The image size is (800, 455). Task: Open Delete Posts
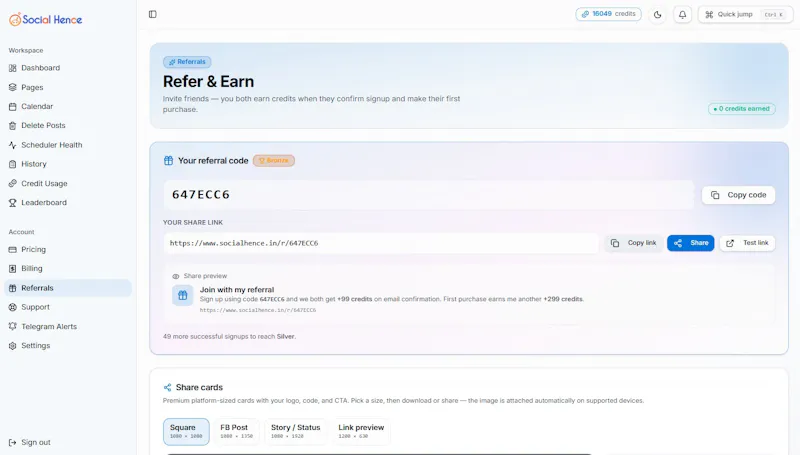(68, 125)
